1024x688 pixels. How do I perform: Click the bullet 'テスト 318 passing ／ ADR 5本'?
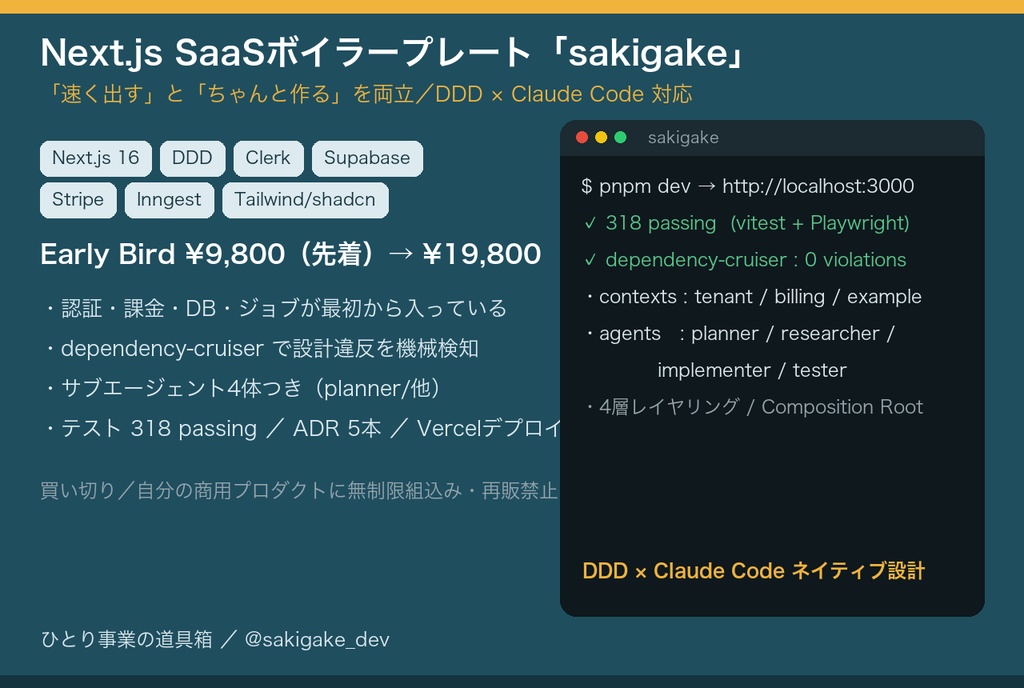point(212,429)
